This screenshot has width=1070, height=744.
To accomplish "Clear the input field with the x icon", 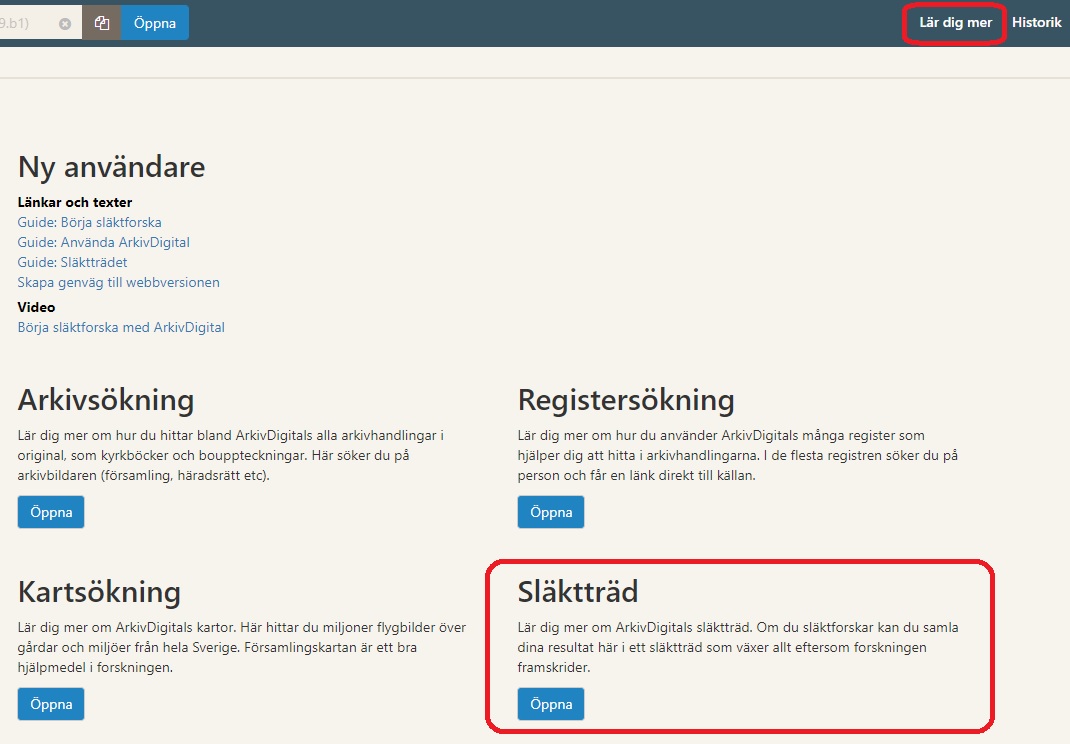I will (65, 24).
